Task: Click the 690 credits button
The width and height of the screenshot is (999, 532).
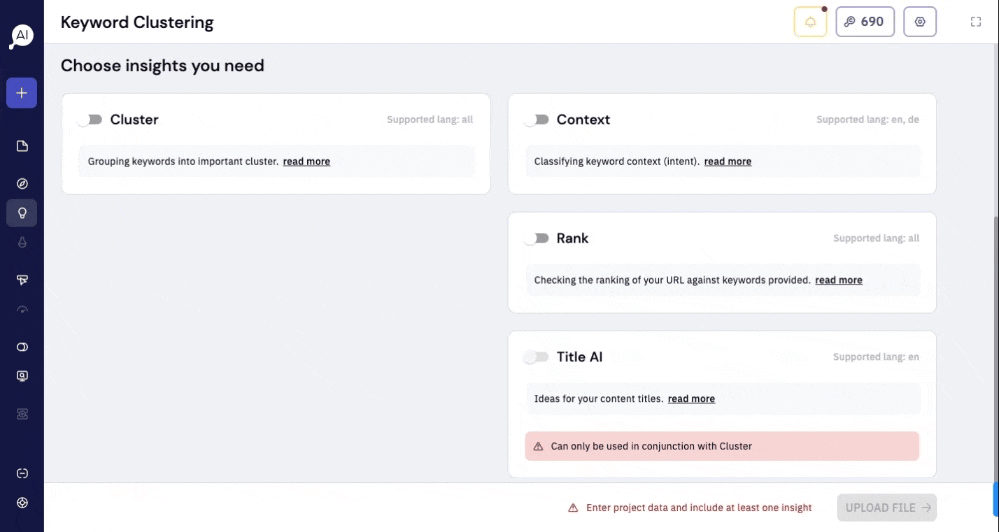Action: pos(865,22)
